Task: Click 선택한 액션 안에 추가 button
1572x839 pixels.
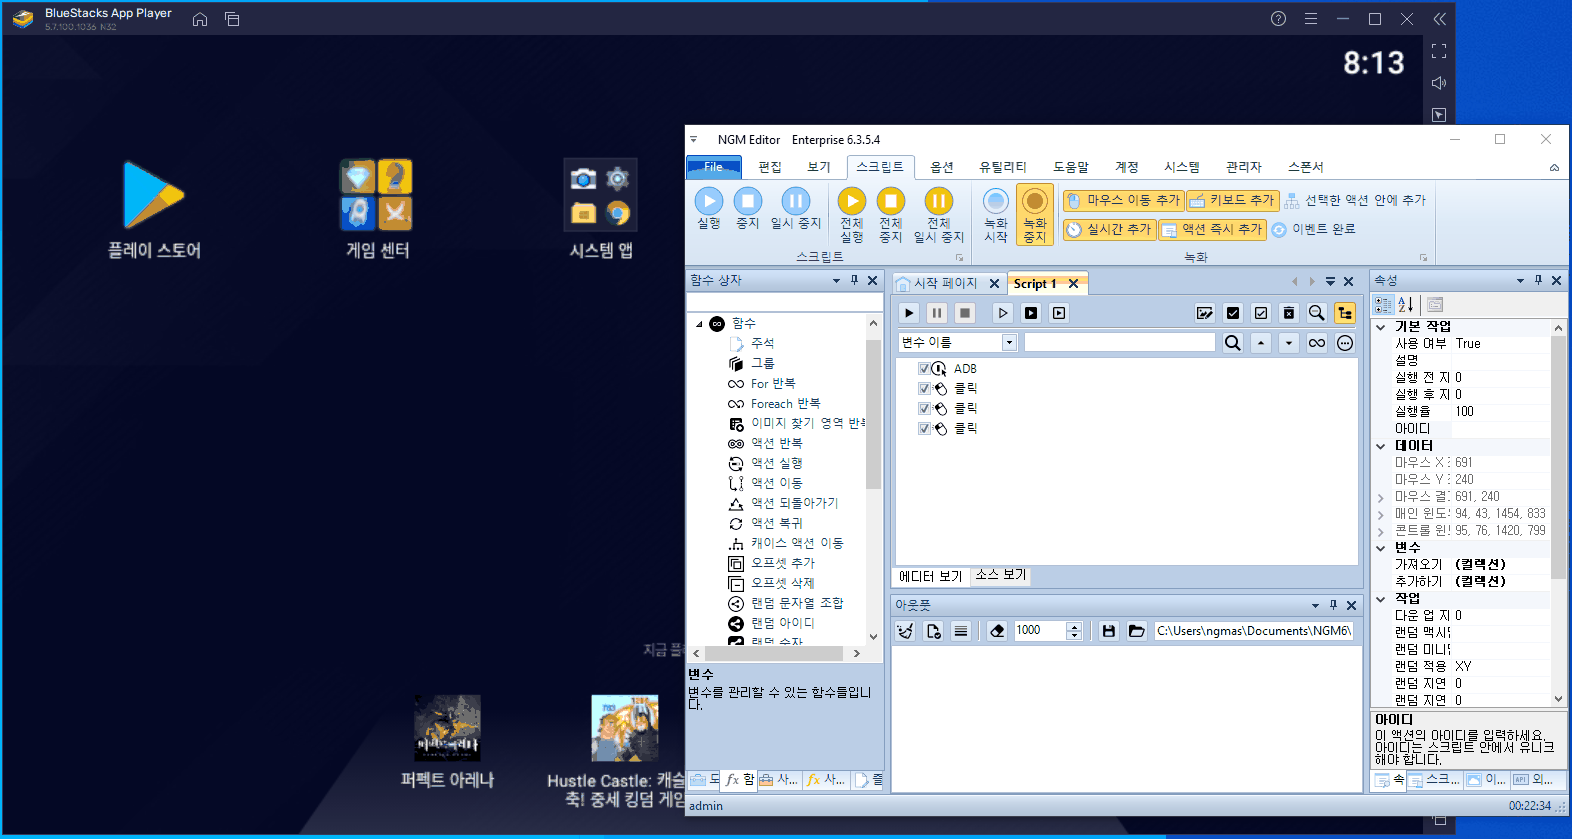Action: [x=1355, y=200]
